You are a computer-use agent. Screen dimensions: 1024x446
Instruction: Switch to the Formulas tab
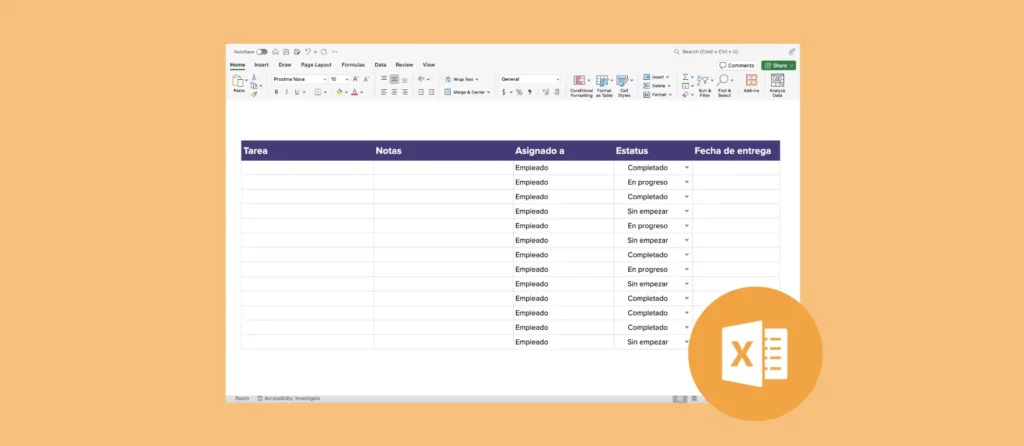[353, 64]
